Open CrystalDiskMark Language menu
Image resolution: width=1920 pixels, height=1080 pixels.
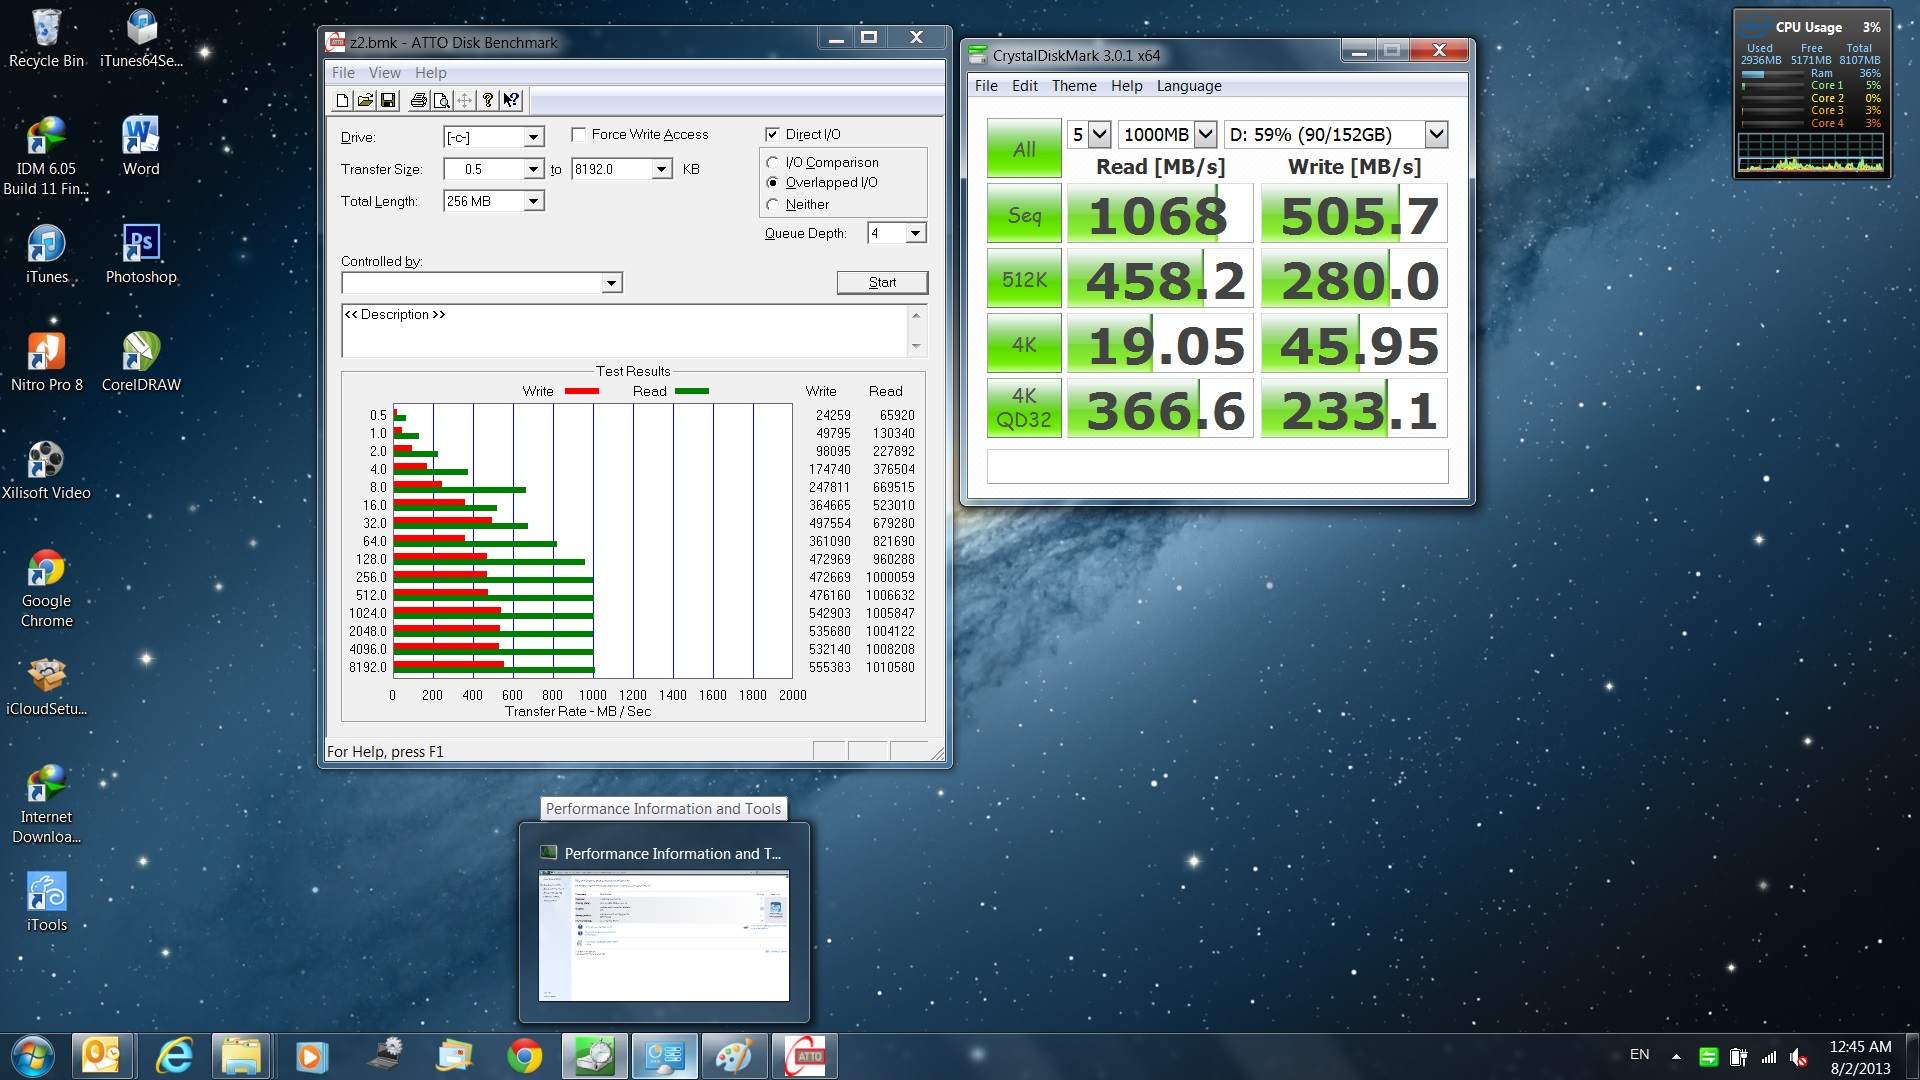[x=1189, y=86]
